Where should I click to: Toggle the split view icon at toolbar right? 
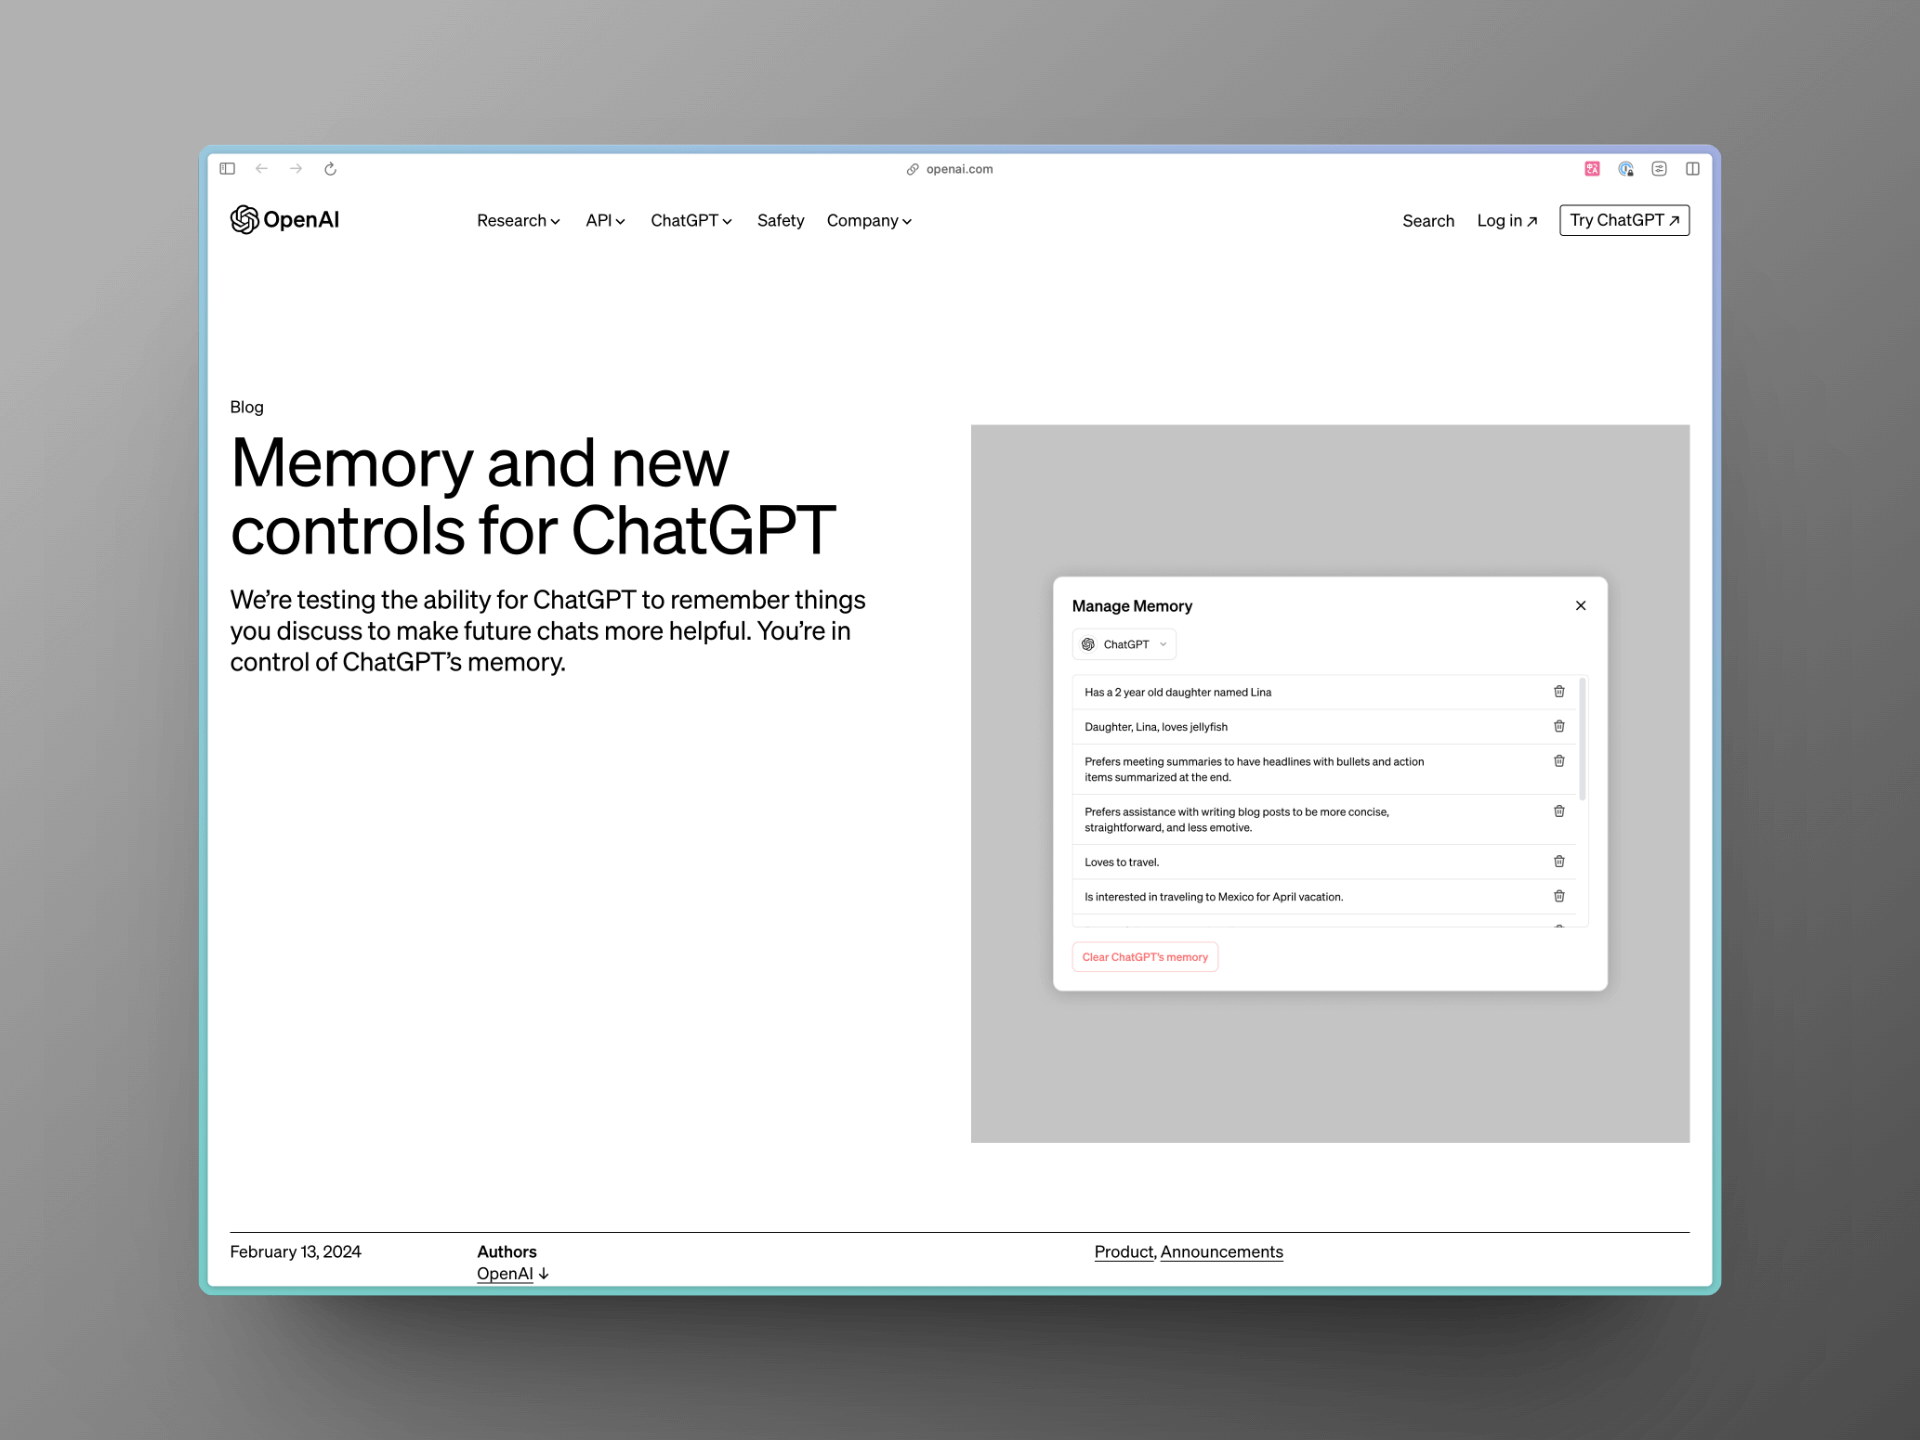[1692, 169]
